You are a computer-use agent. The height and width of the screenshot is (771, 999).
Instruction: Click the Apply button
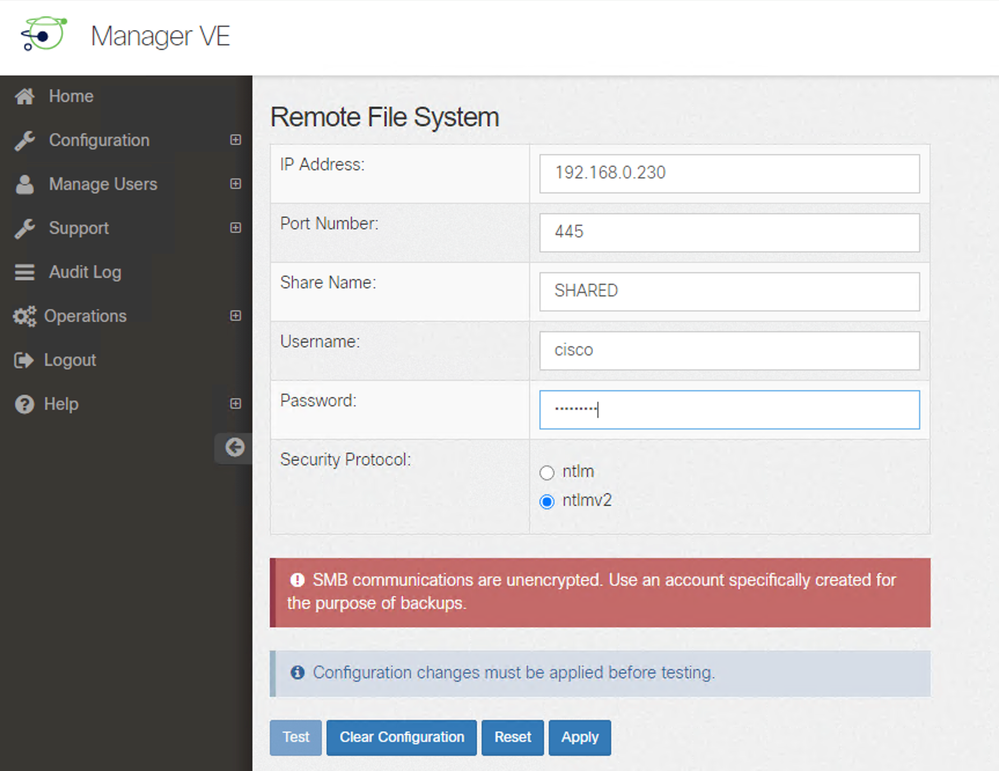point(580,737)
